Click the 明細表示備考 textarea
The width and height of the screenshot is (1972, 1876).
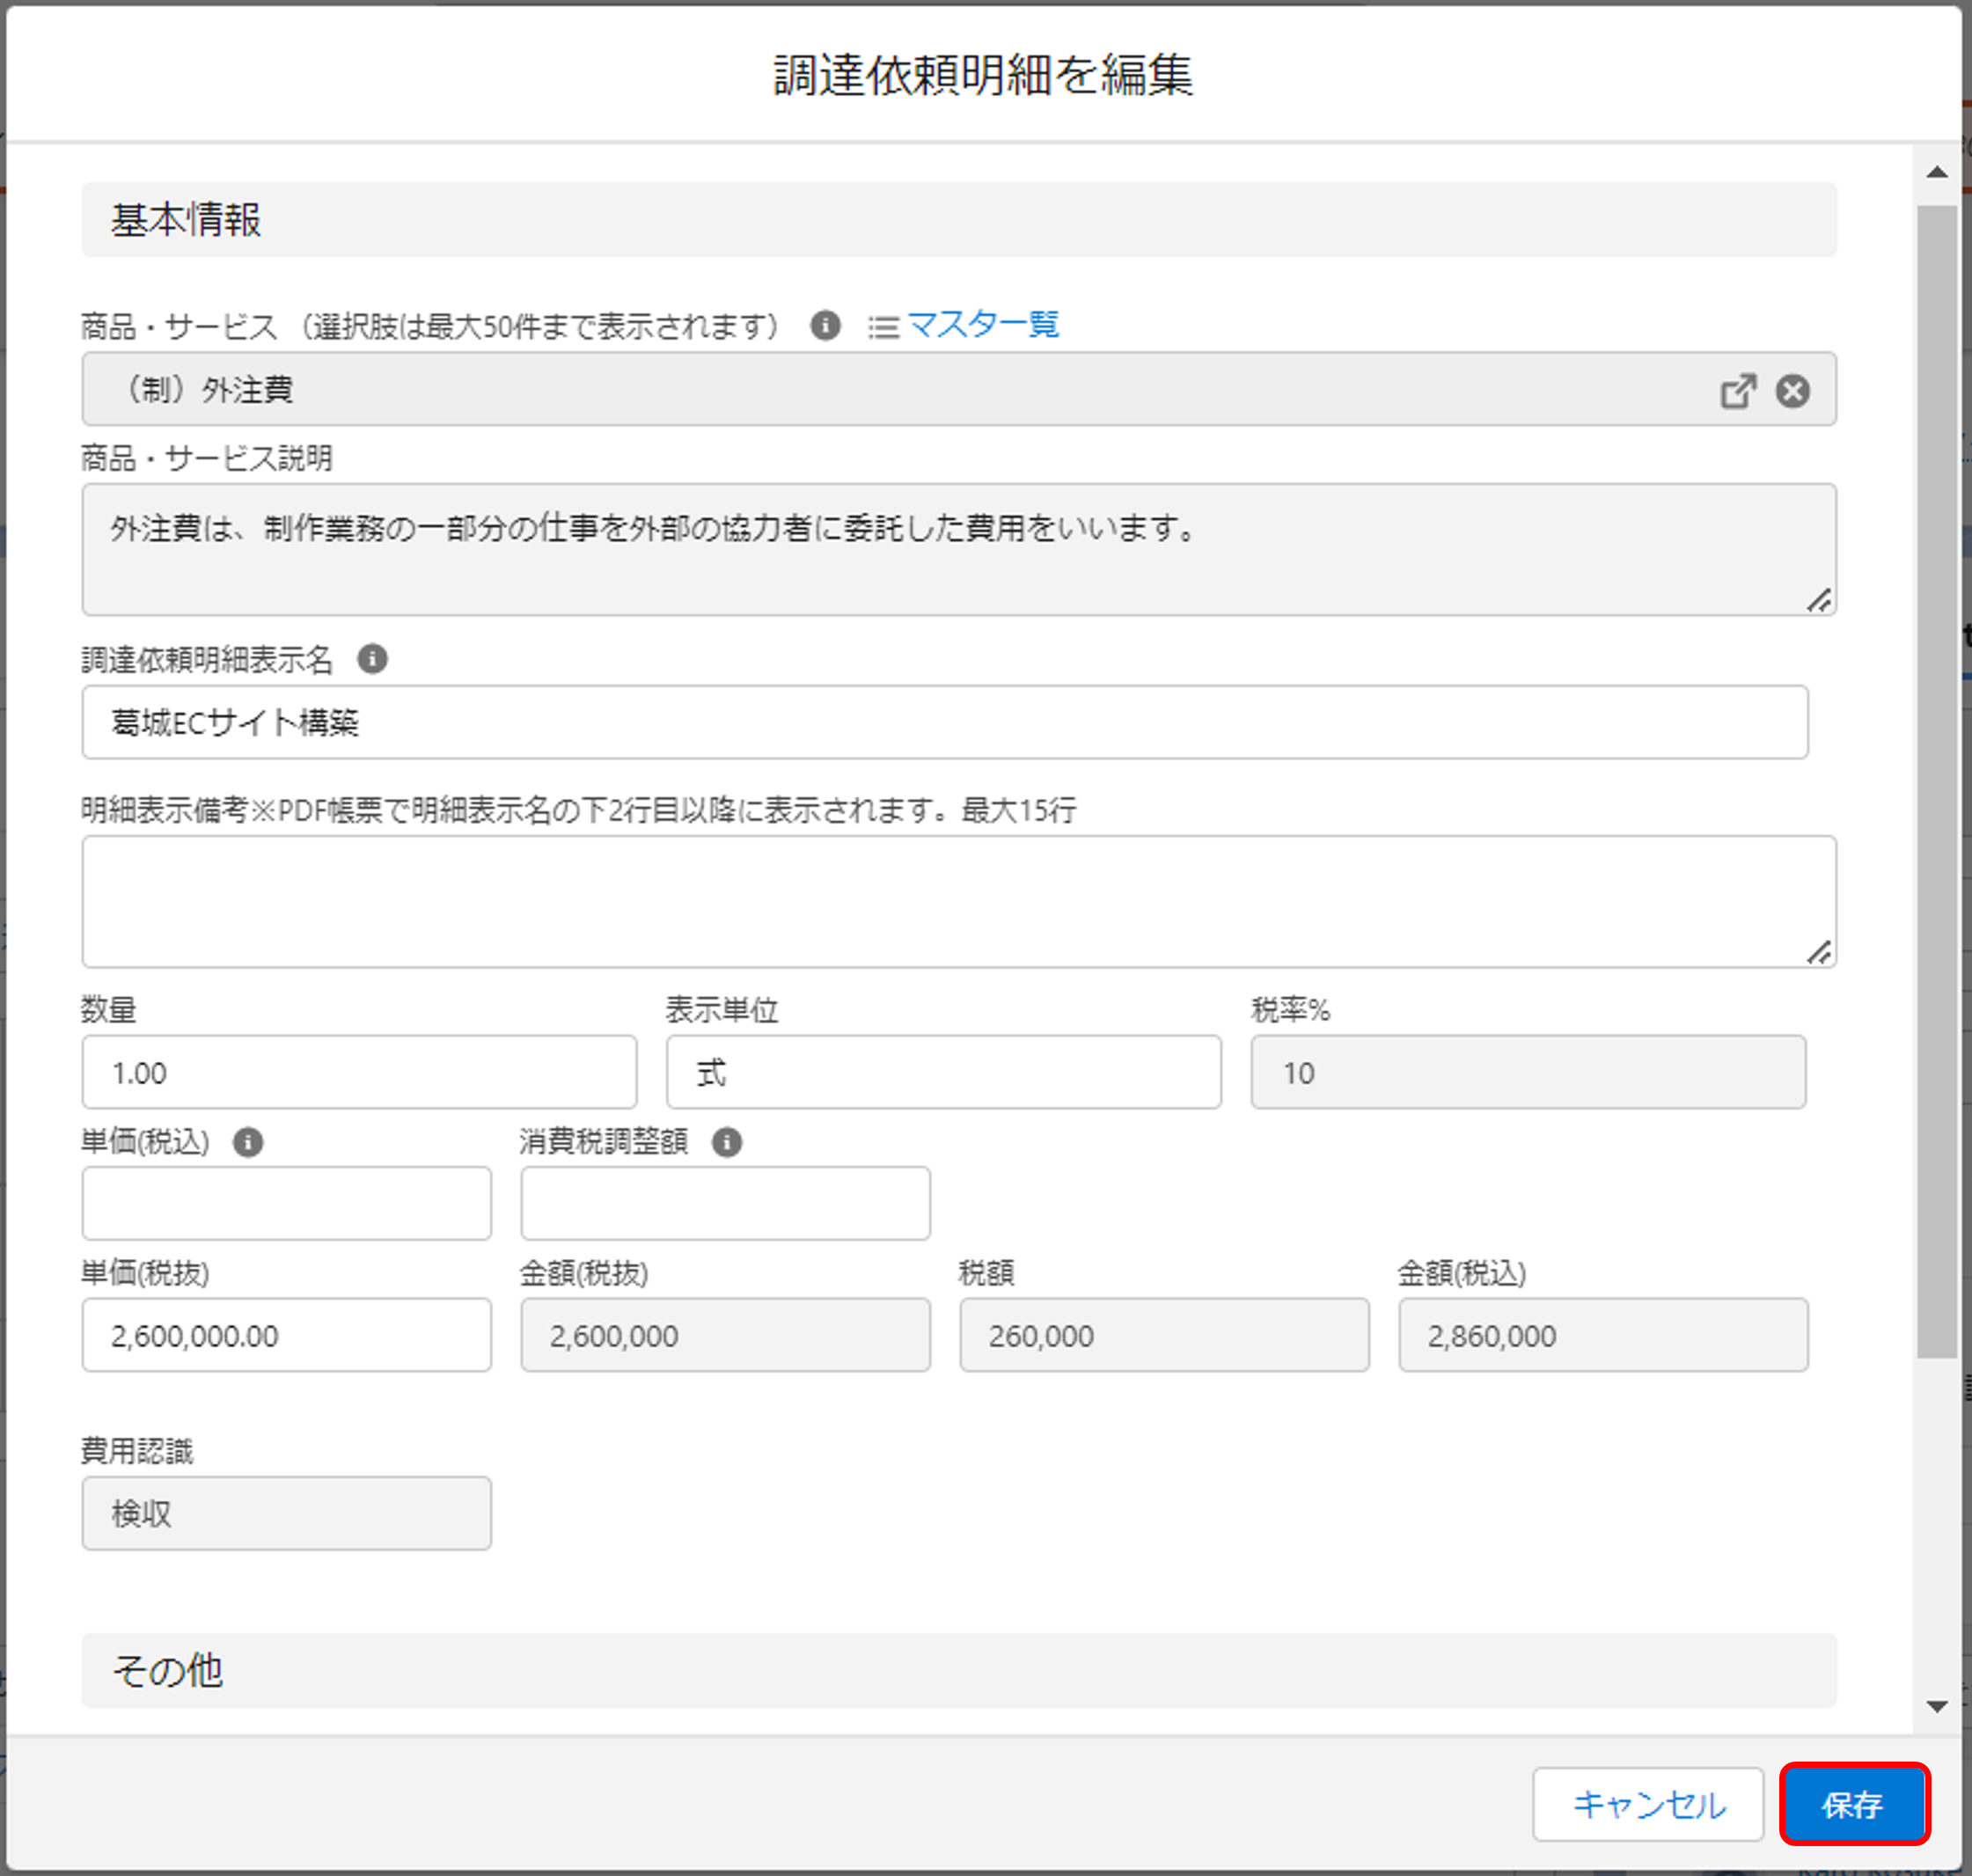click(958, 901)
